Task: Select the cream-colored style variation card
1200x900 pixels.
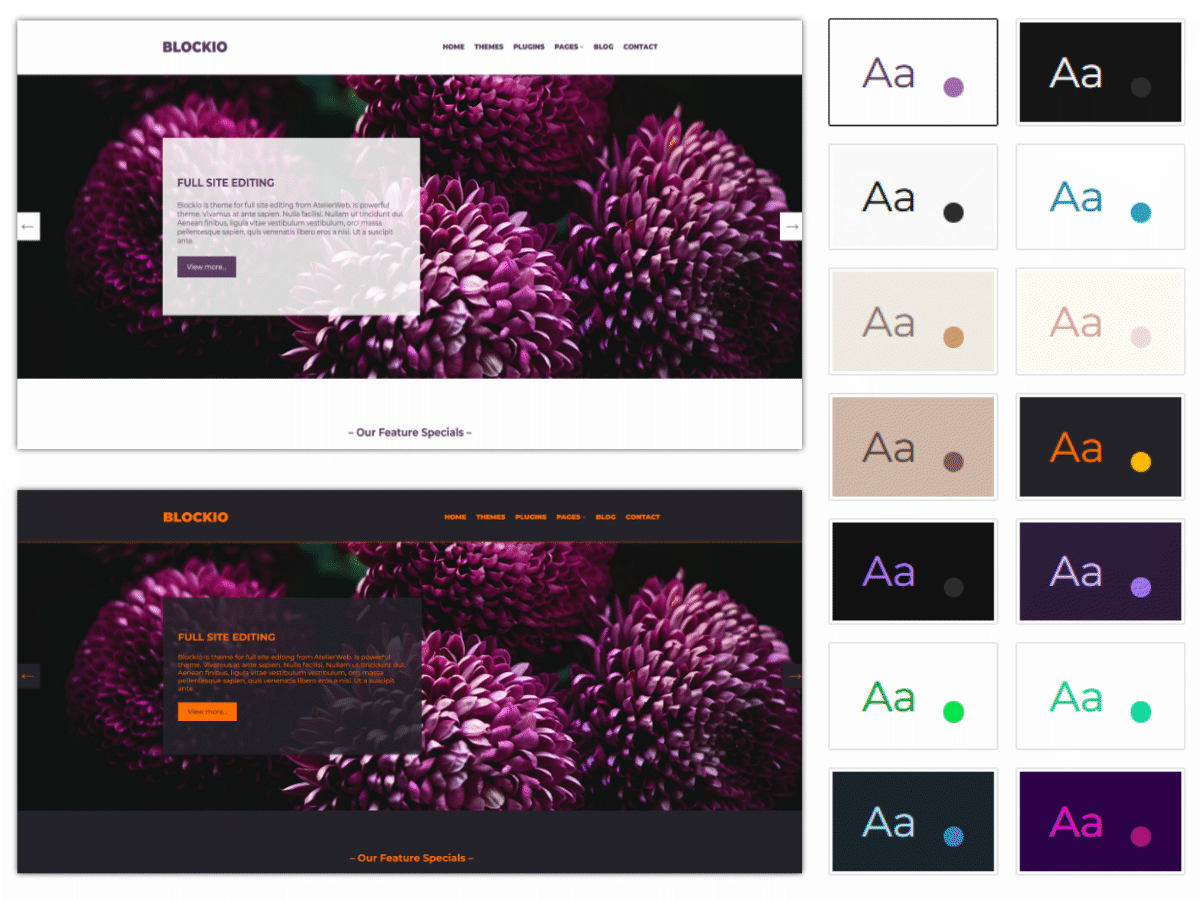Action: coord(913,321)
